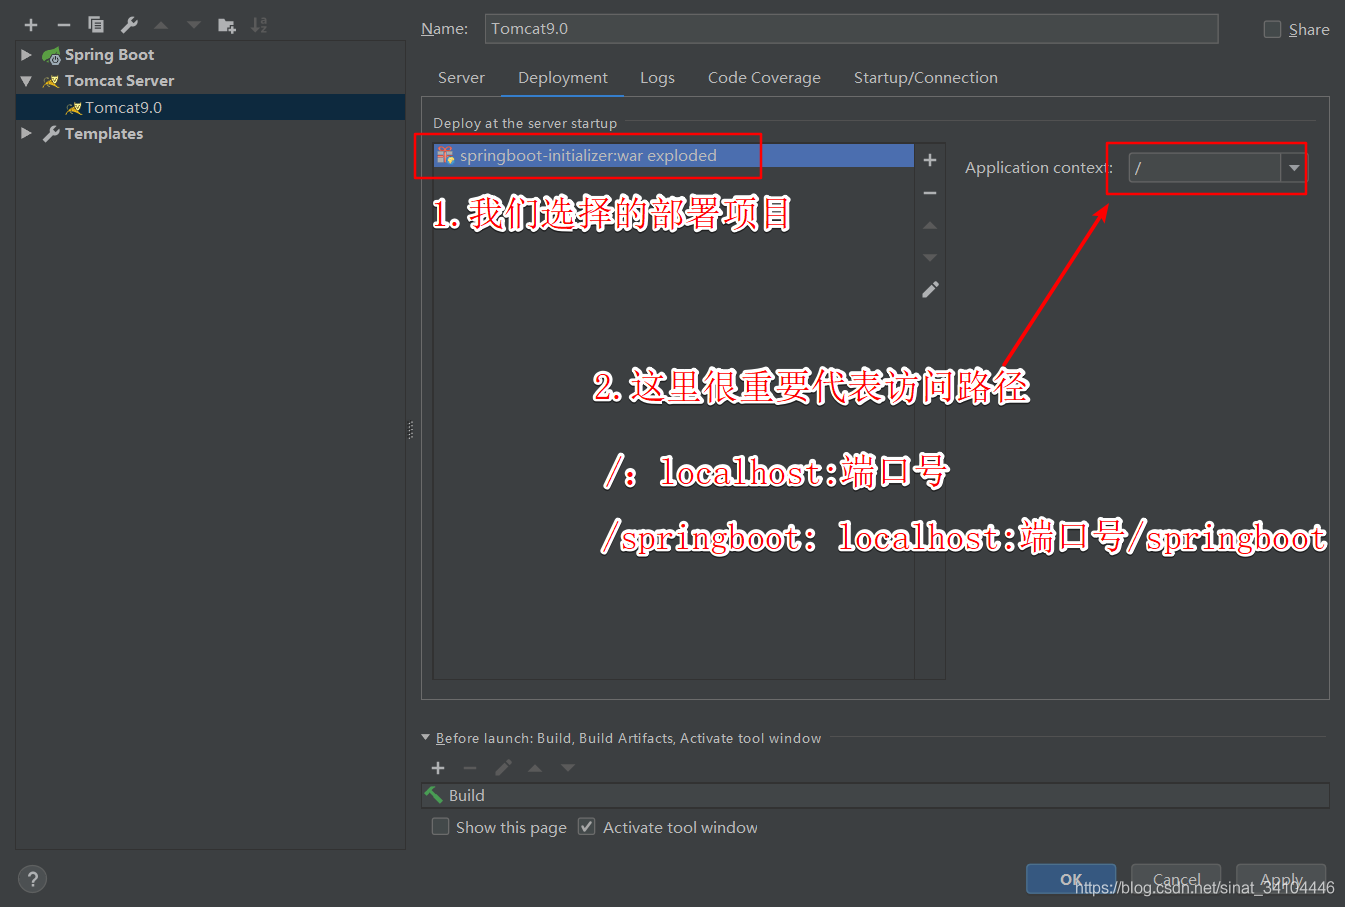Open the Application context dropdown
1345x907 pixels.
[x=1293, y=168]
